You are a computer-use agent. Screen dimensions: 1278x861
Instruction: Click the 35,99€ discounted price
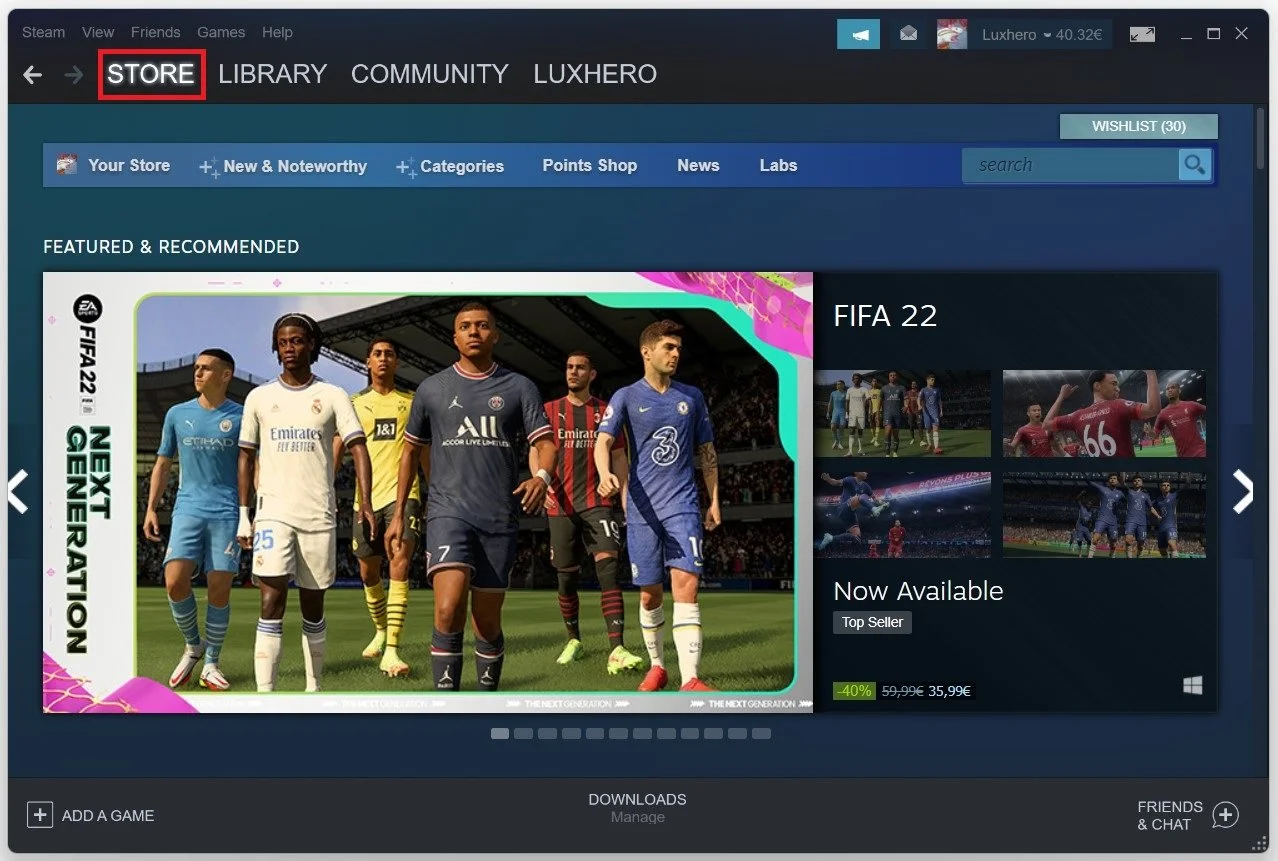949,691
